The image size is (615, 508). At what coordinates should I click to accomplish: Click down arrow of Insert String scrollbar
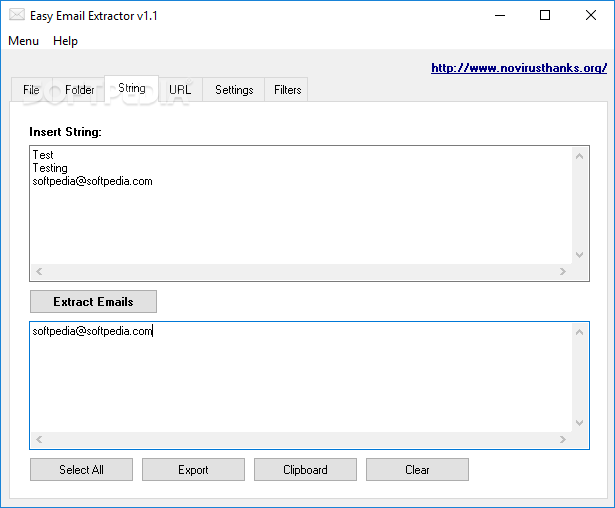[579, 255]
